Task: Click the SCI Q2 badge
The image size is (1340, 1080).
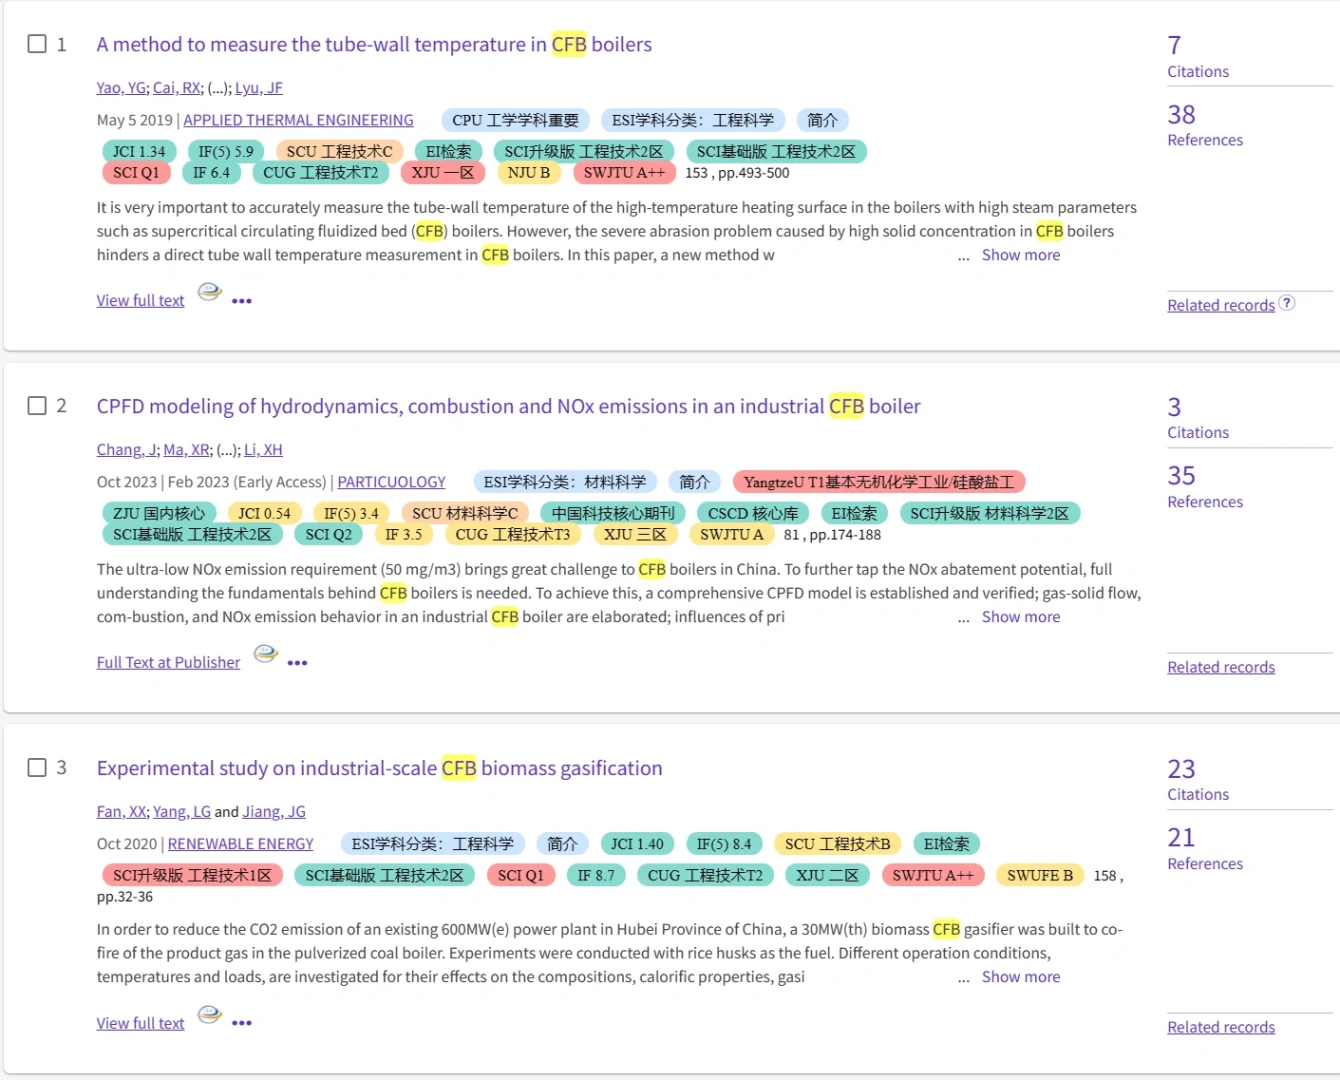Action: 329,535
